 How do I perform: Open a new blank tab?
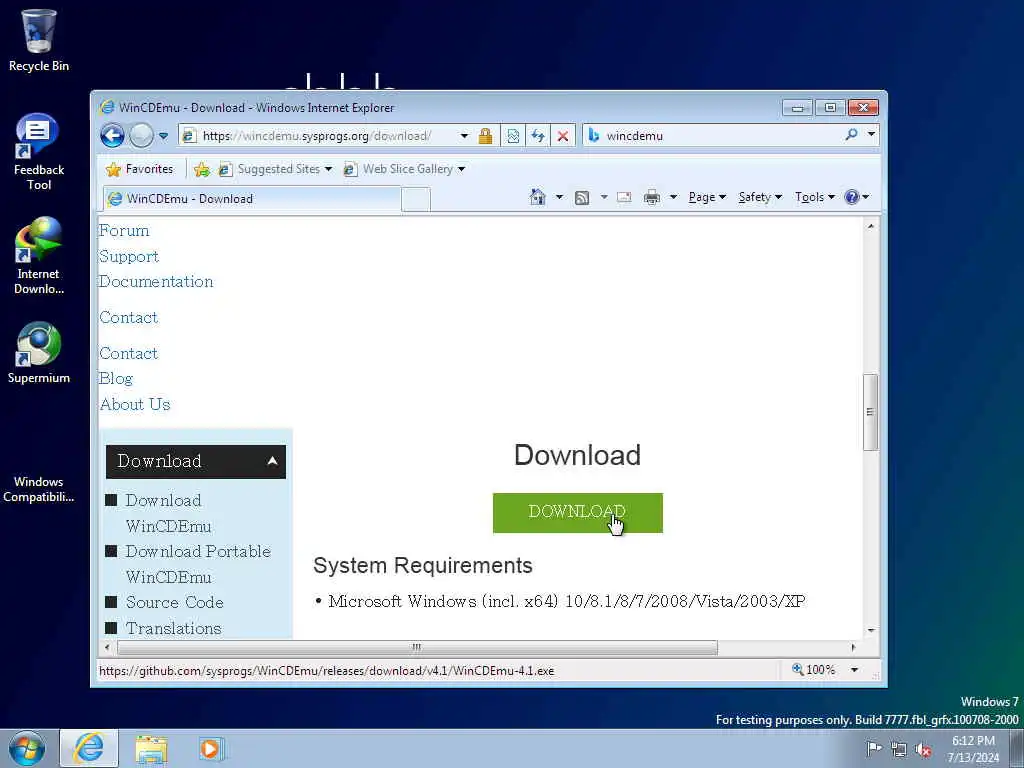click(415, 199)
